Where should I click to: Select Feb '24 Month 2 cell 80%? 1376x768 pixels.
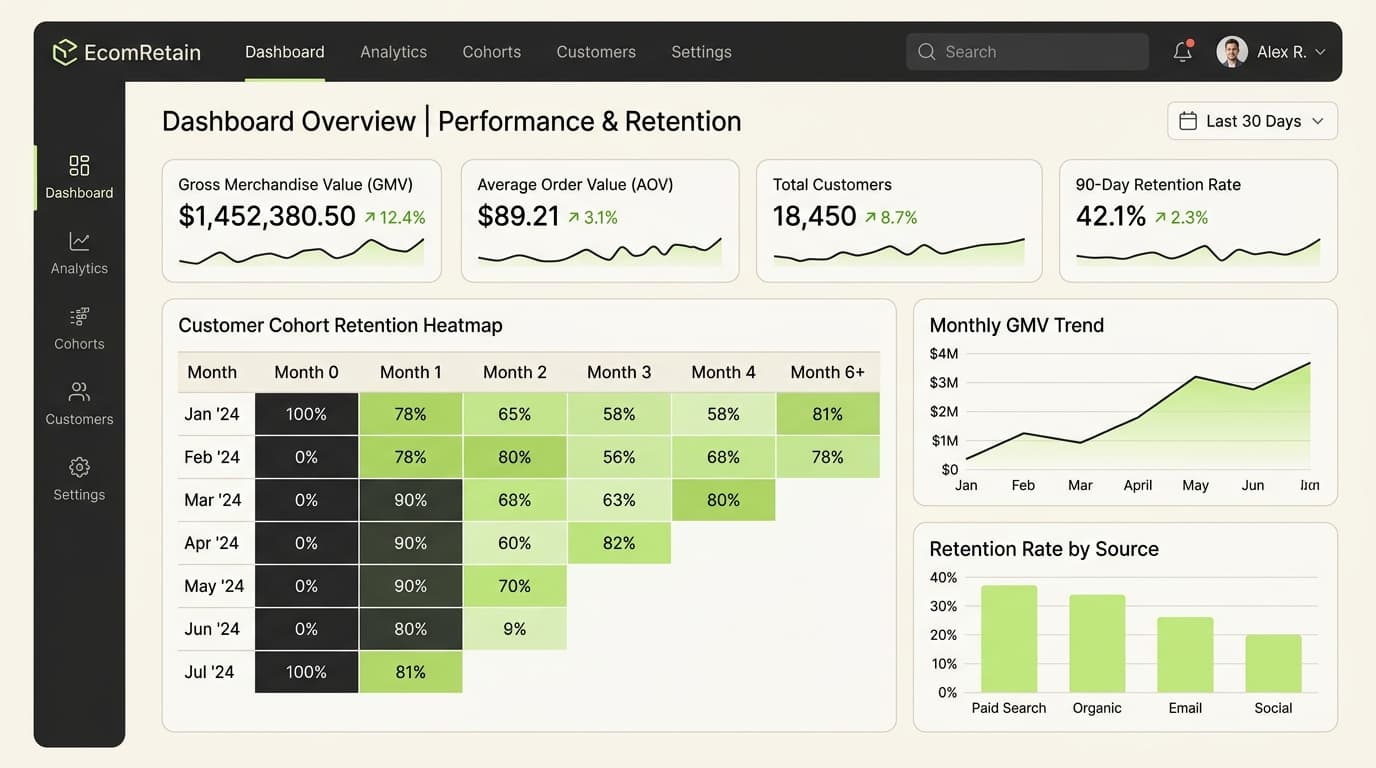coord(515,457)
